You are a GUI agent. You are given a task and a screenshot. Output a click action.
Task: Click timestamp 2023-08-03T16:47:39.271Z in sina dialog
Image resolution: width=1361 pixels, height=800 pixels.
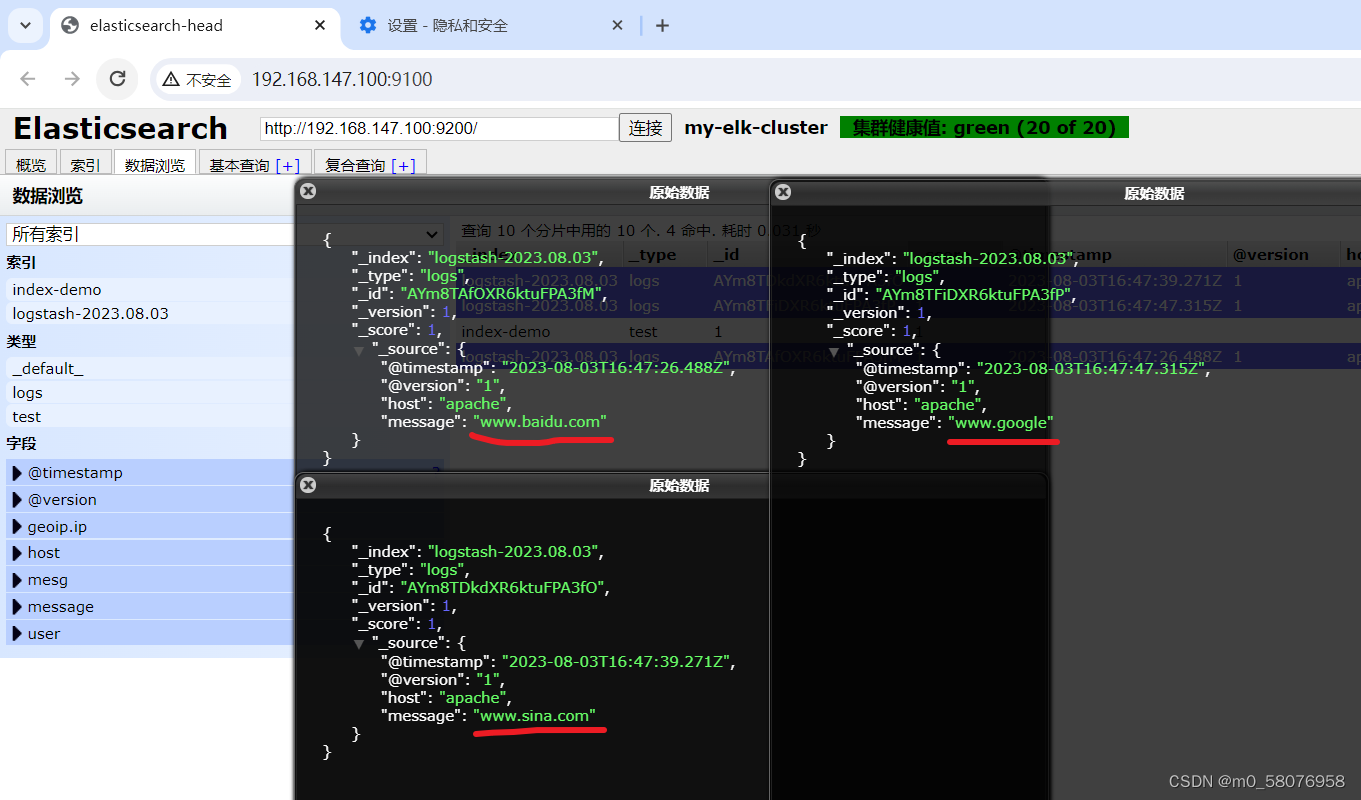(x=618, y=661)
